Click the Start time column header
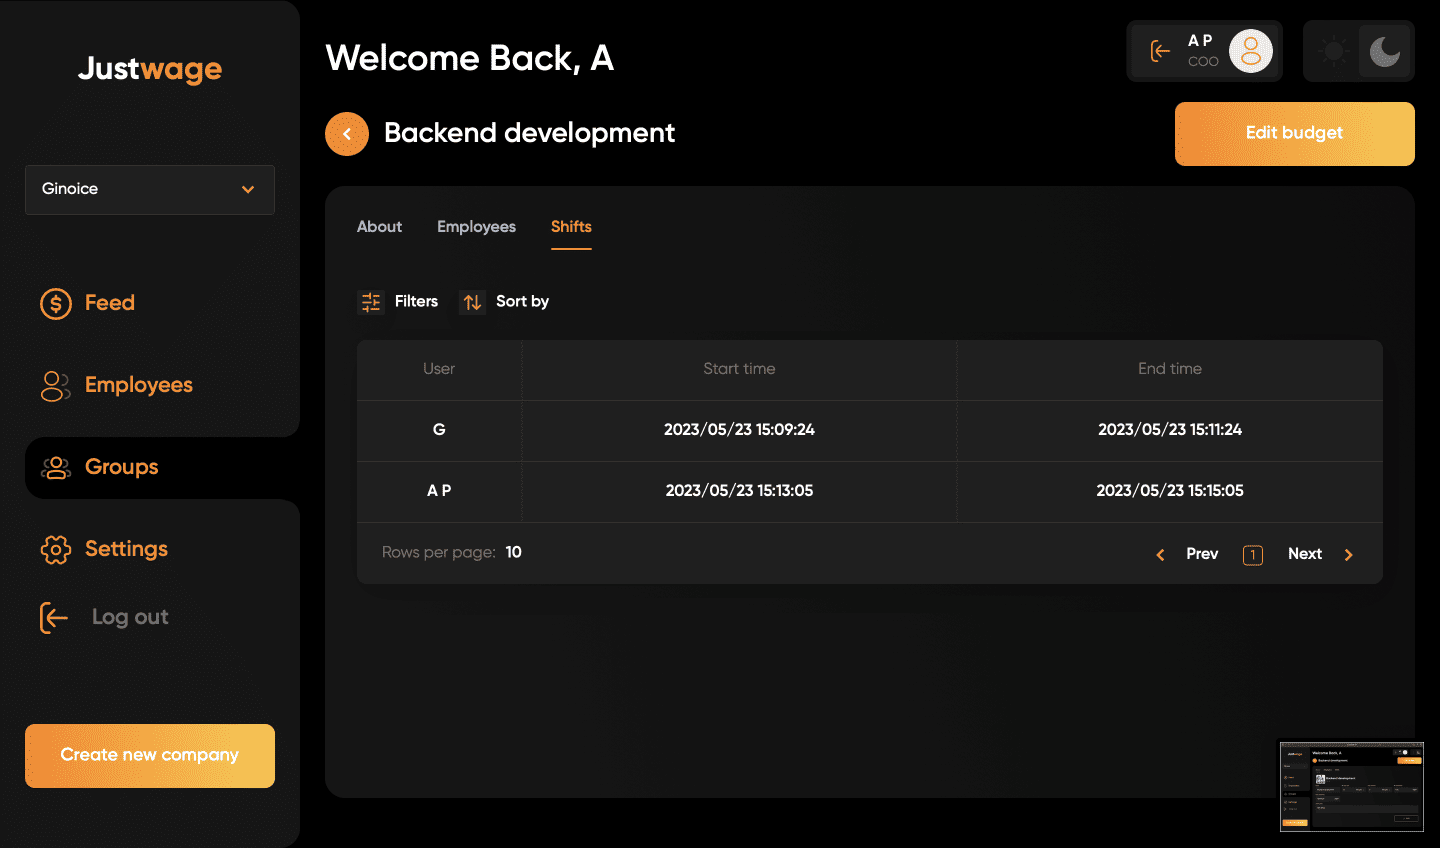Image resolution: width=1440 pixels, height=848 pixels. (739, 369)
